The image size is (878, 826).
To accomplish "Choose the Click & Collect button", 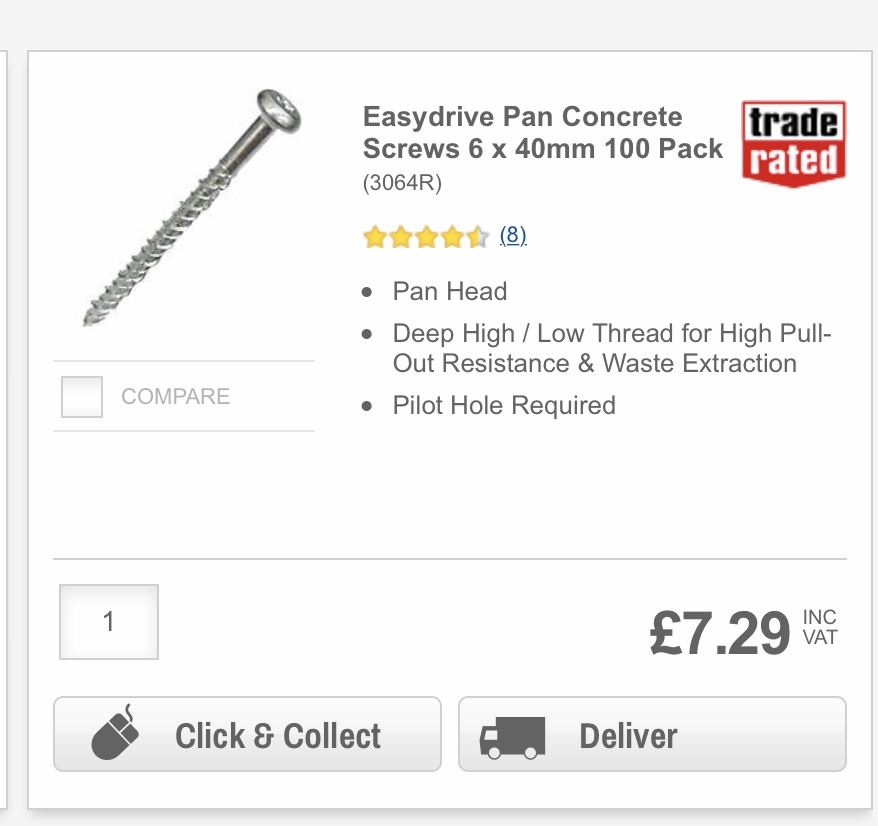I will click(x=247, y=734).
